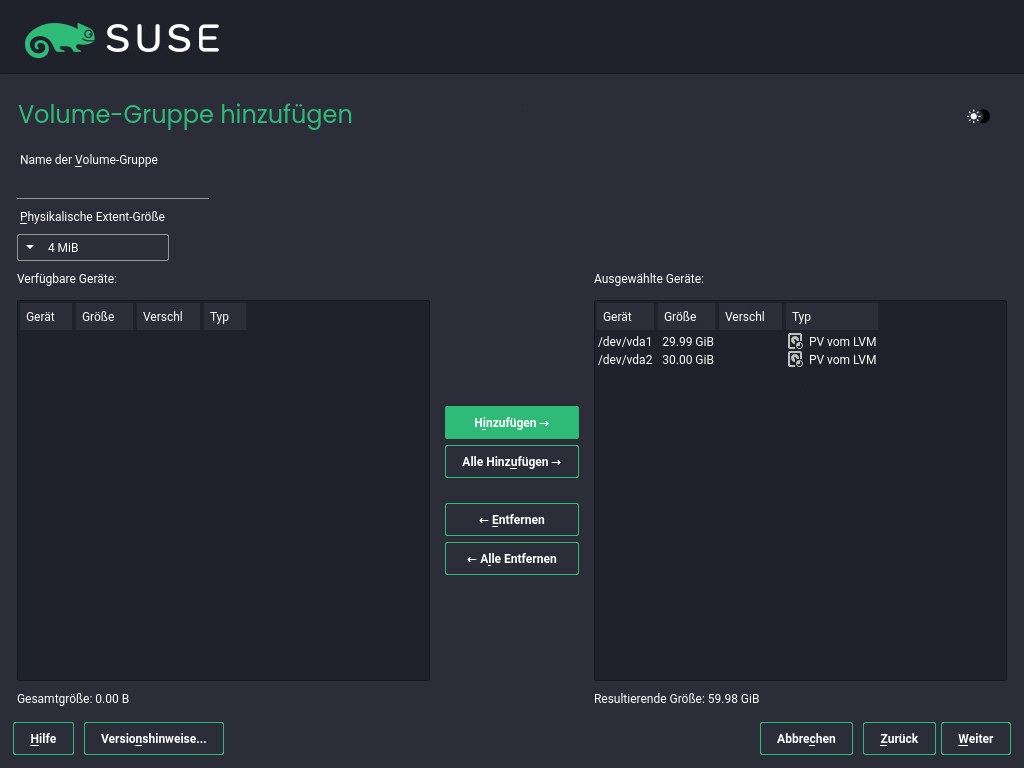Viewport: 1024px width, 768px height.
Task: Sort available devices by Gerät column
Action: 45,317
